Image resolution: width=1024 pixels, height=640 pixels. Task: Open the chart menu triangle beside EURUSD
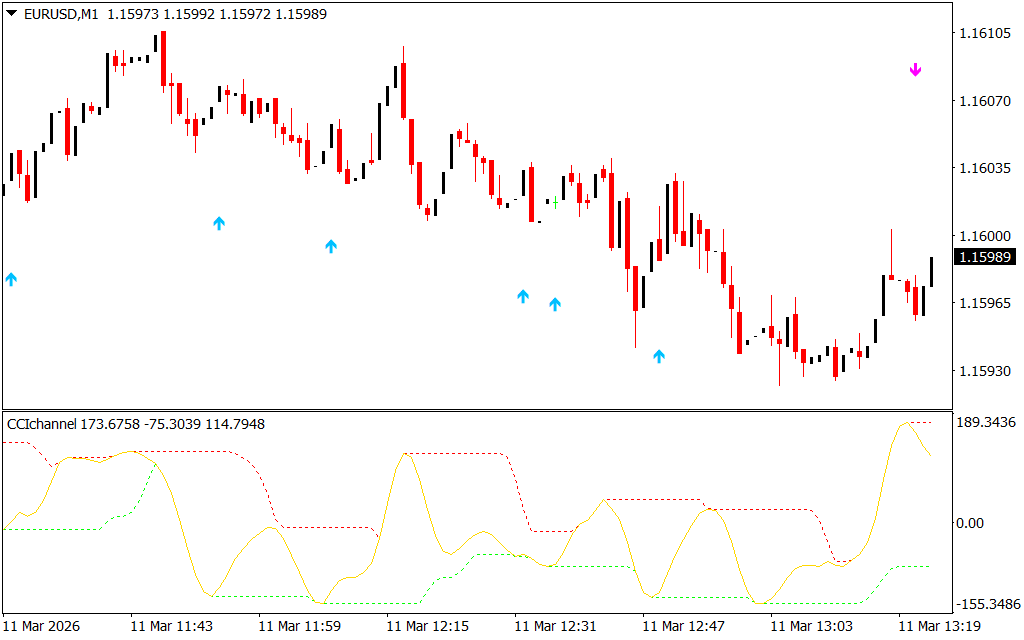12,14
